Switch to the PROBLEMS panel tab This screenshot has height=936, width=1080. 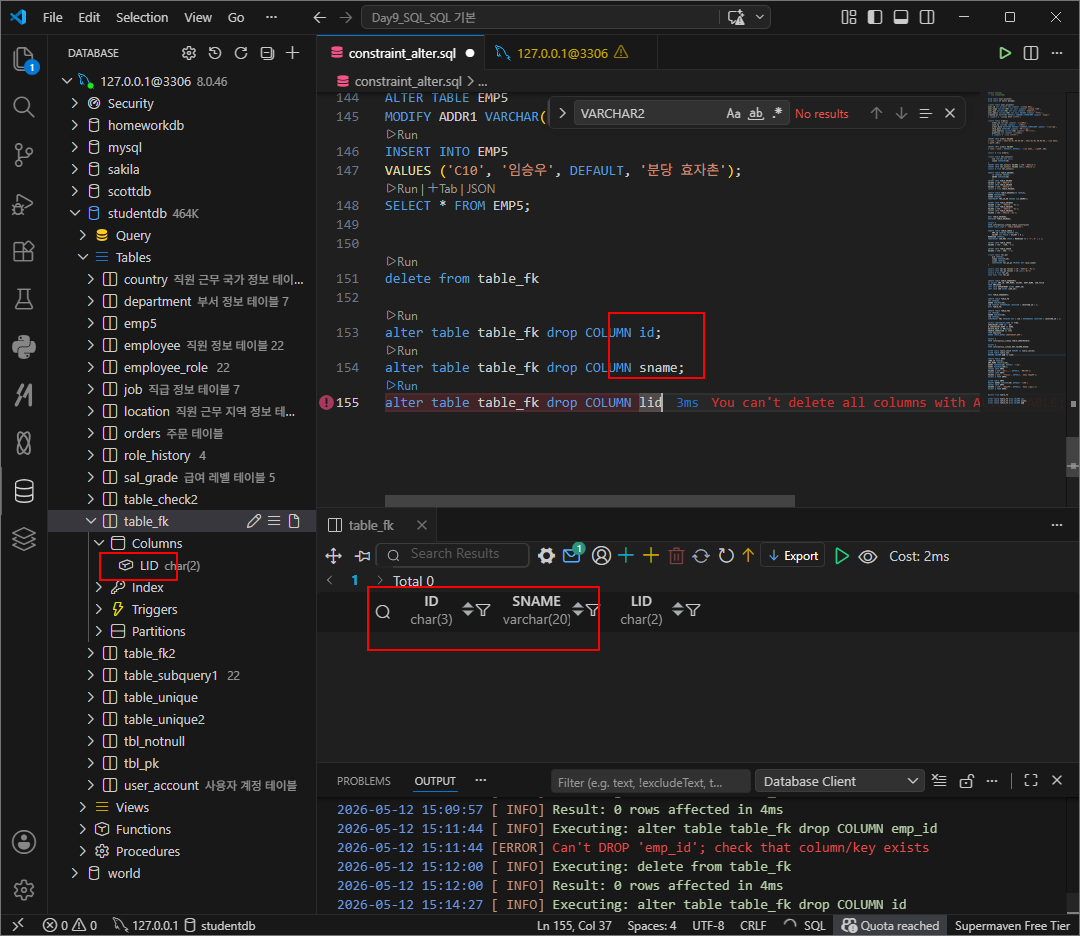tap(364, 781)
